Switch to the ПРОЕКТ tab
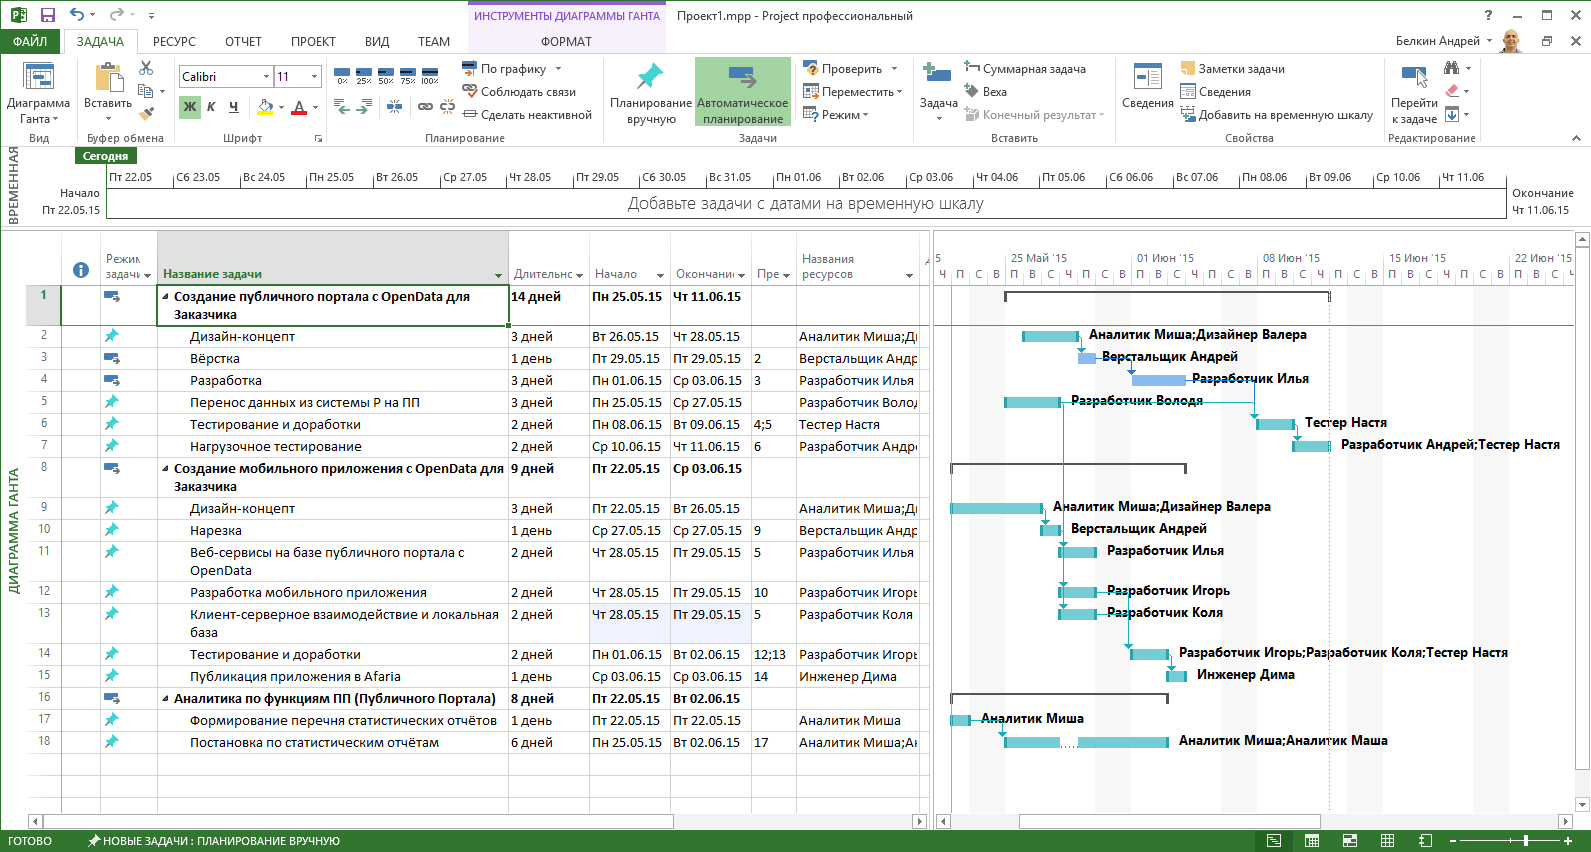Viewport: 1591px width, 852px height. point(313,41)
